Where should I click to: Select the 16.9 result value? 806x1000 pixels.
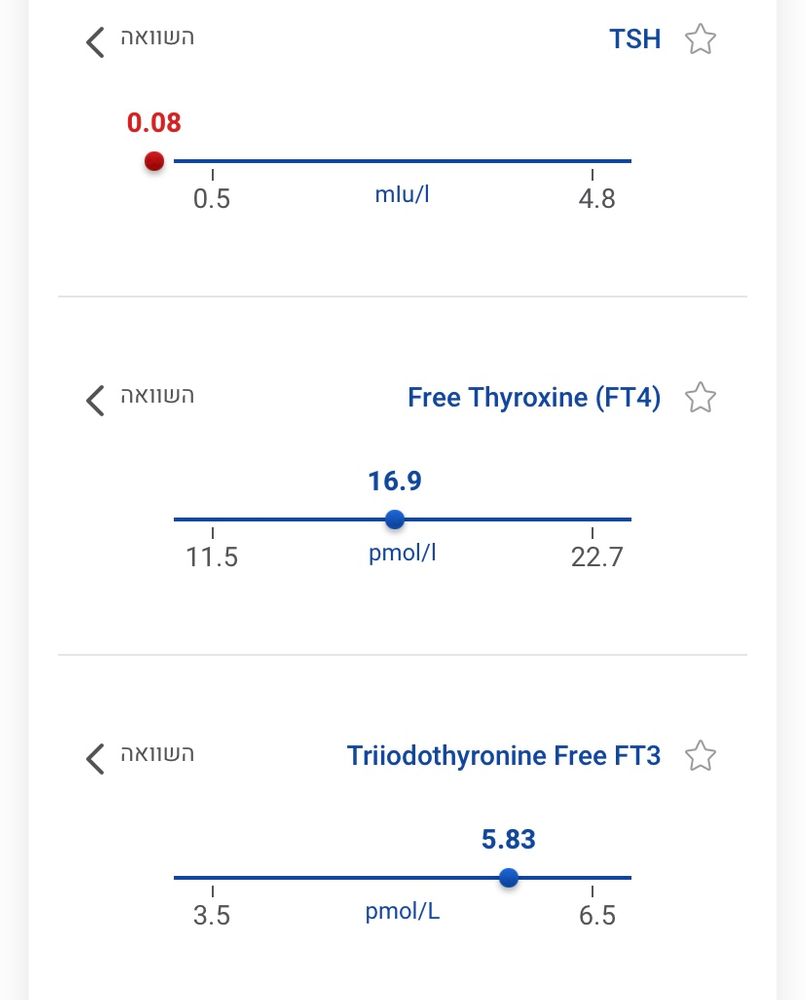click(395, 482)
